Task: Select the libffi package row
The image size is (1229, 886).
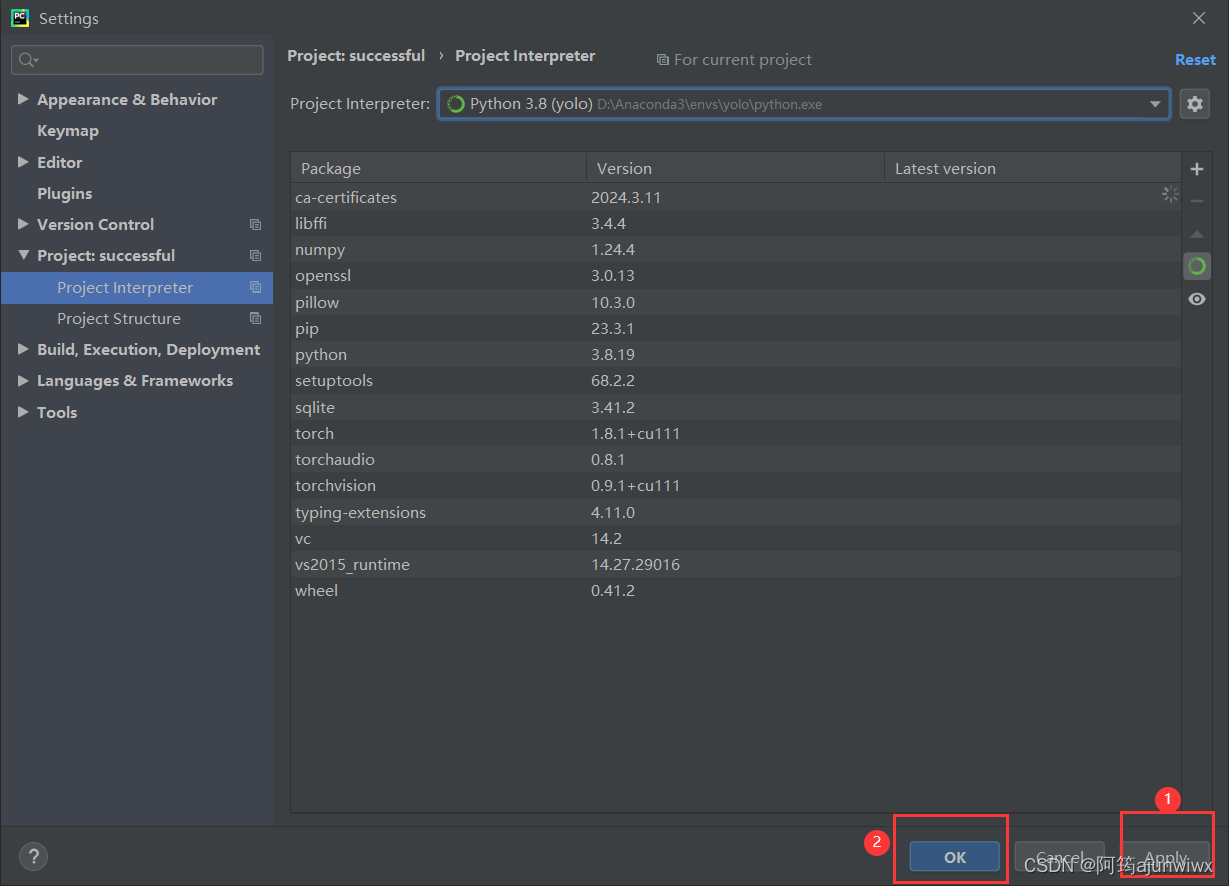Action: pos(736,223)
